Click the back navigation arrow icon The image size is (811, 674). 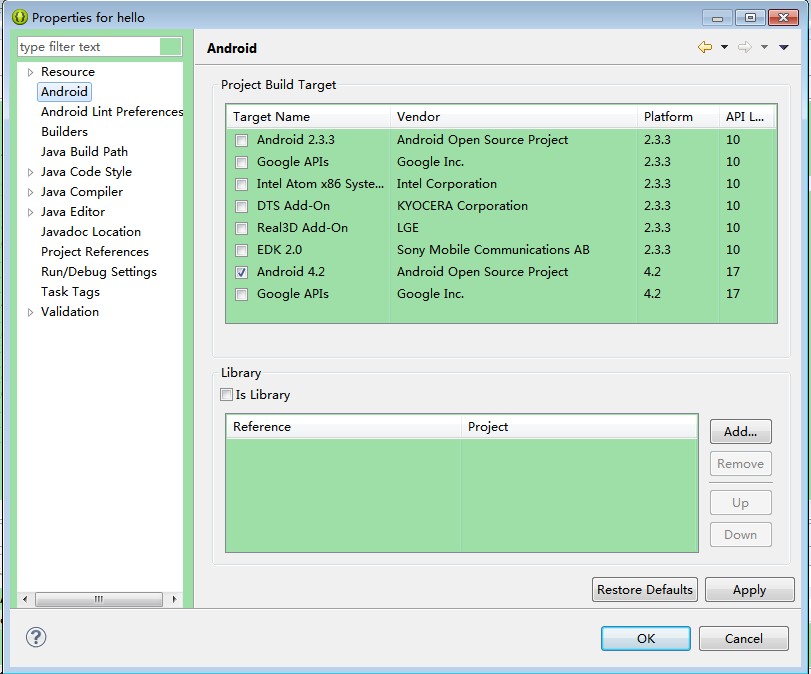pos(704,47)
